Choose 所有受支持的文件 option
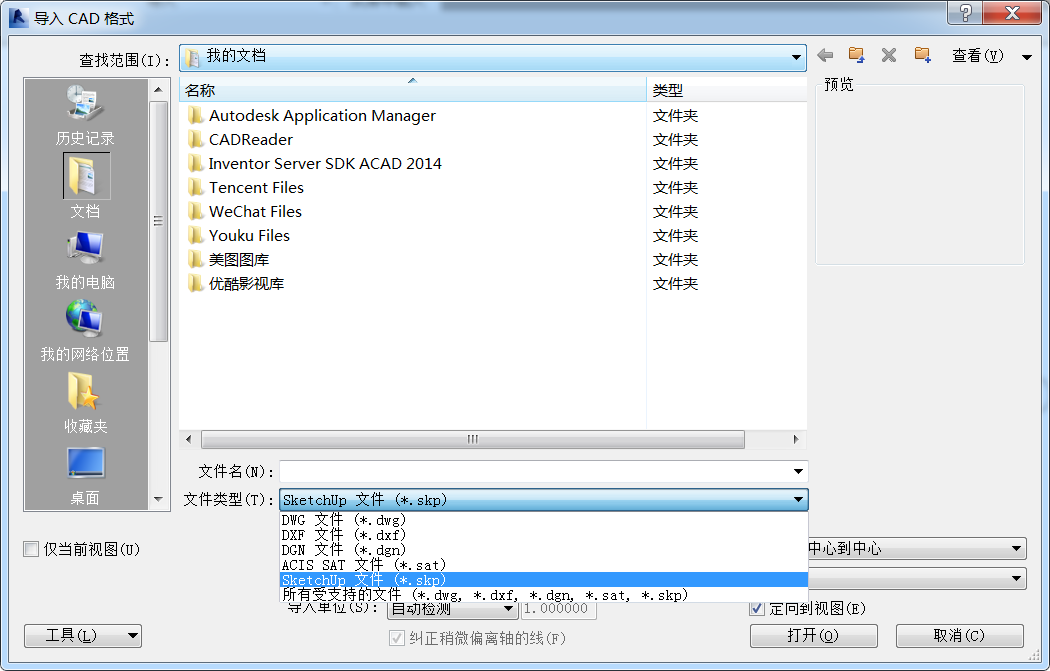 point(544,595)
